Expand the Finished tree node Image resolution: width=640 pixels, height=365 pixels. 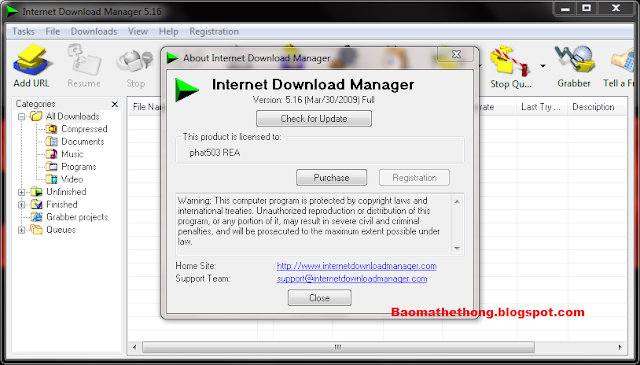[x=22, y=205]
